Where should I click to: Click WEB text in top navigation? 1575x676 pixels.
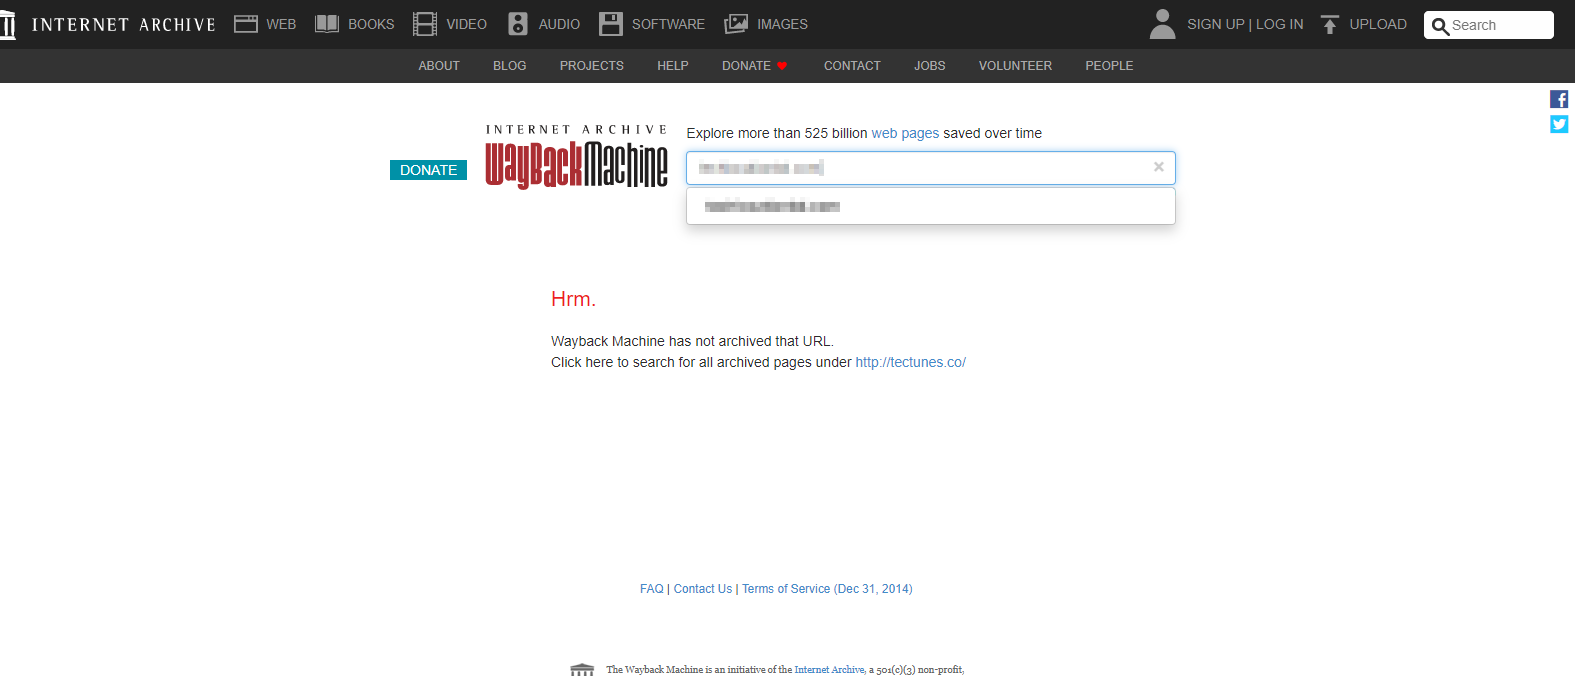tap(281, 24)
